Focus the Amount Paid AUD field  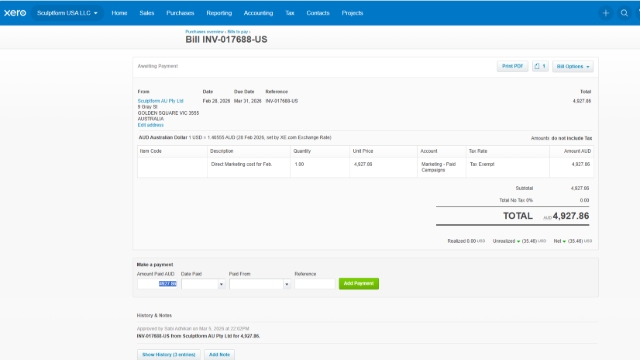[x=157, y=284]
